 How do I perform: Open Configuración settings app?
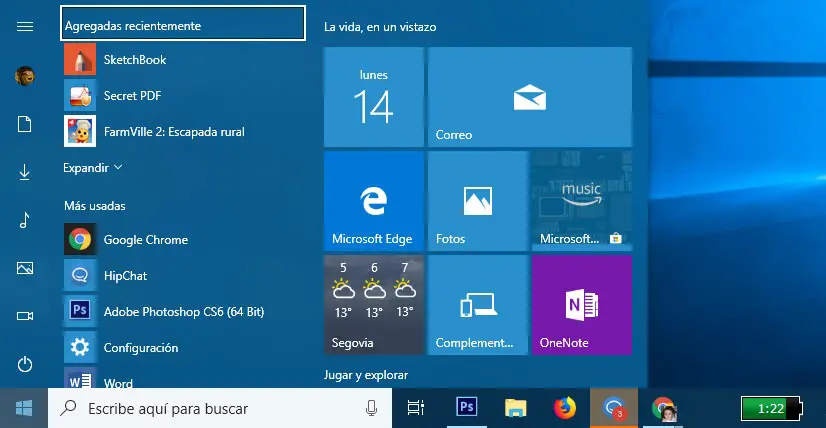(182, 347)
